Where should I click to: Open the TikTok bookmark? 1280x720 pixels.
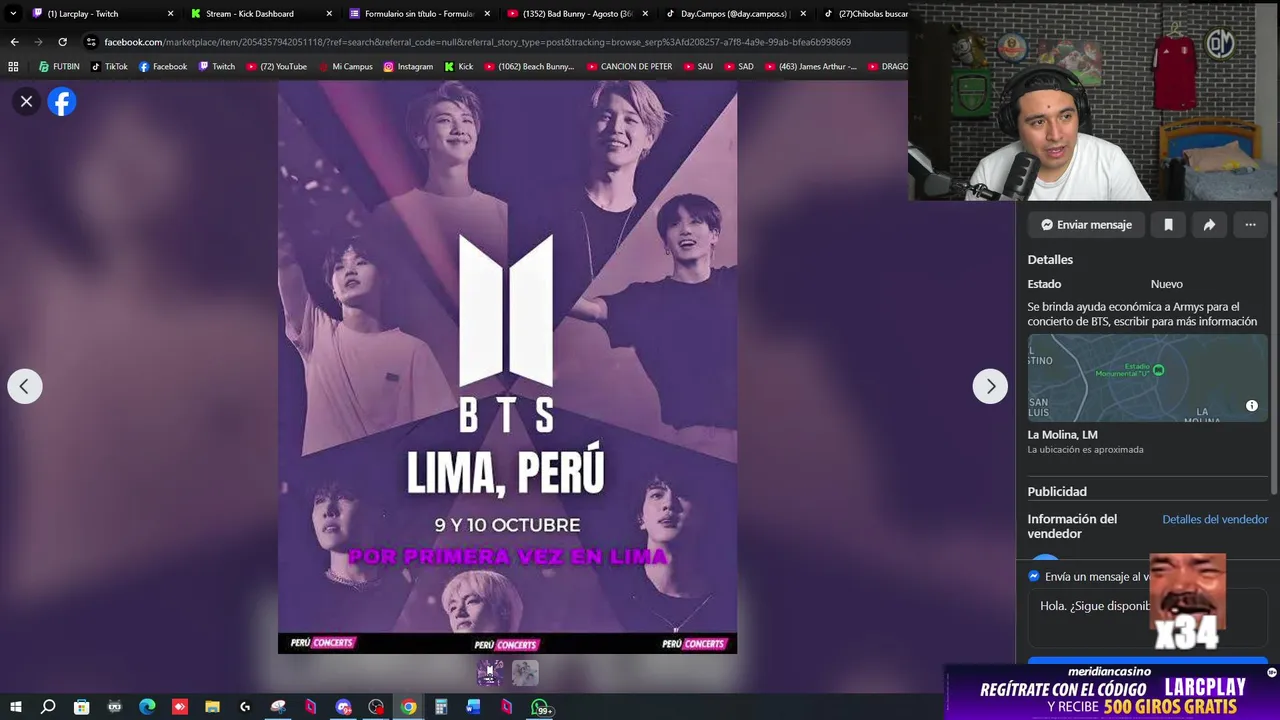pyautogui.click(x=109, y=66)
